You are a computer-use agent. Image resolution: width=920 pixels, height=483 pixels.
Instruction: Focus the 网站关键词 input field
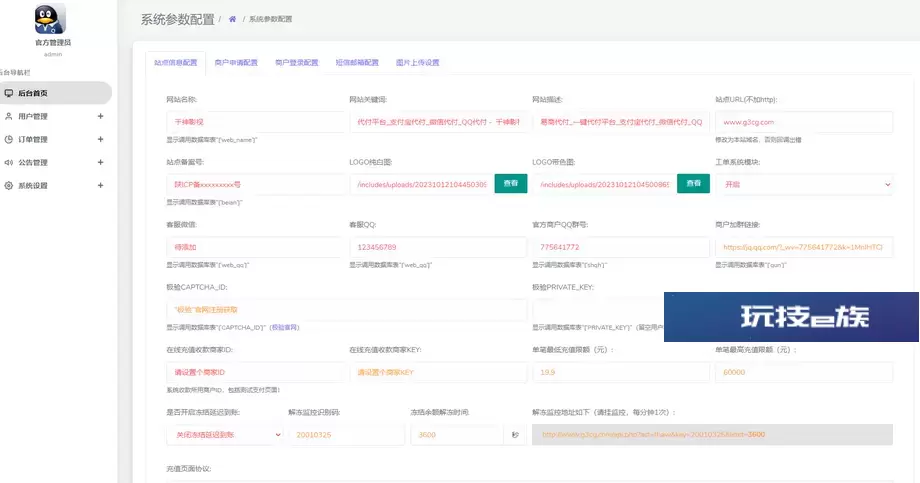point(438,122)
